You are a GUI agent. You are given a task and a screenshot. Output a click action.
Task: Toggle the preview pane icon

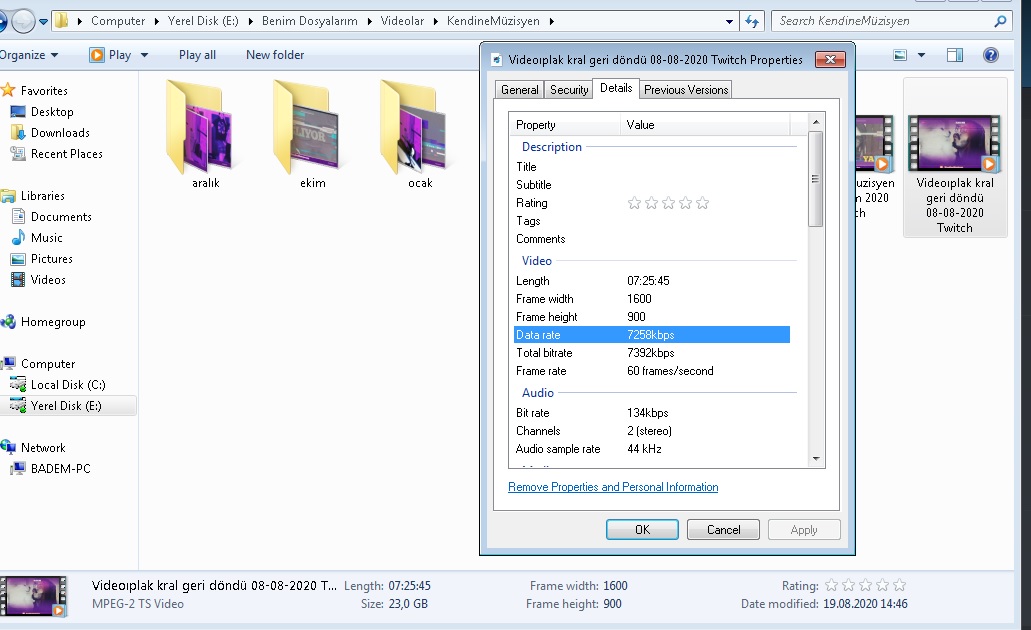955,55
